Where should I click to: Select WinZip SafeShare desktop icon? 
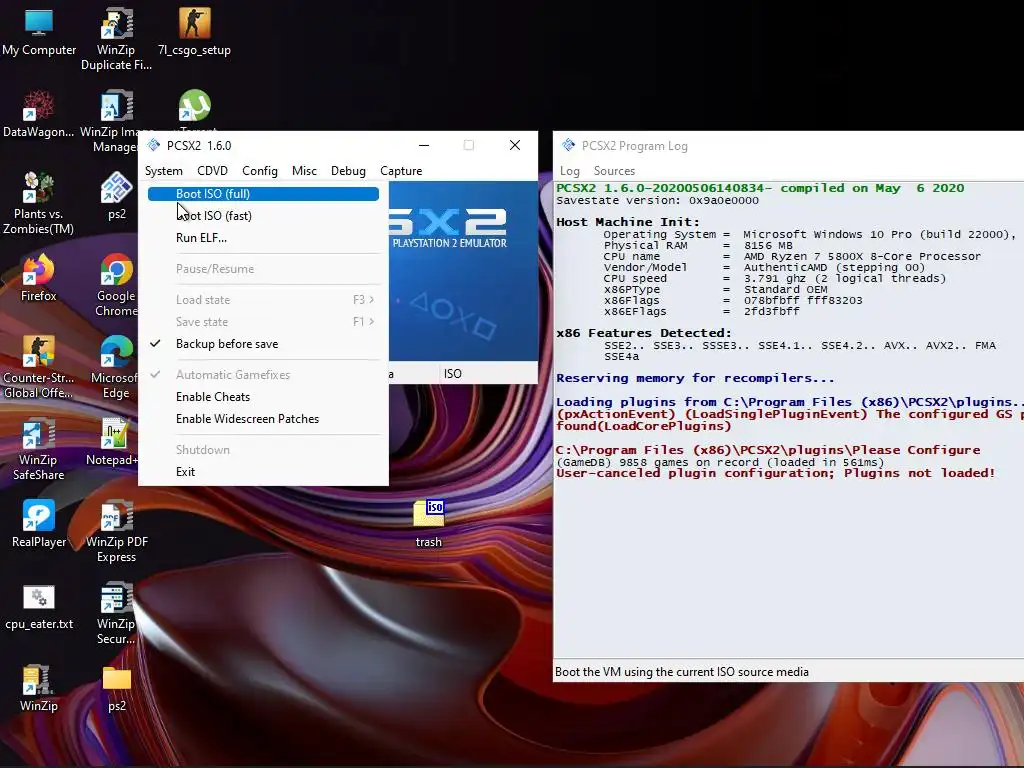38,449
